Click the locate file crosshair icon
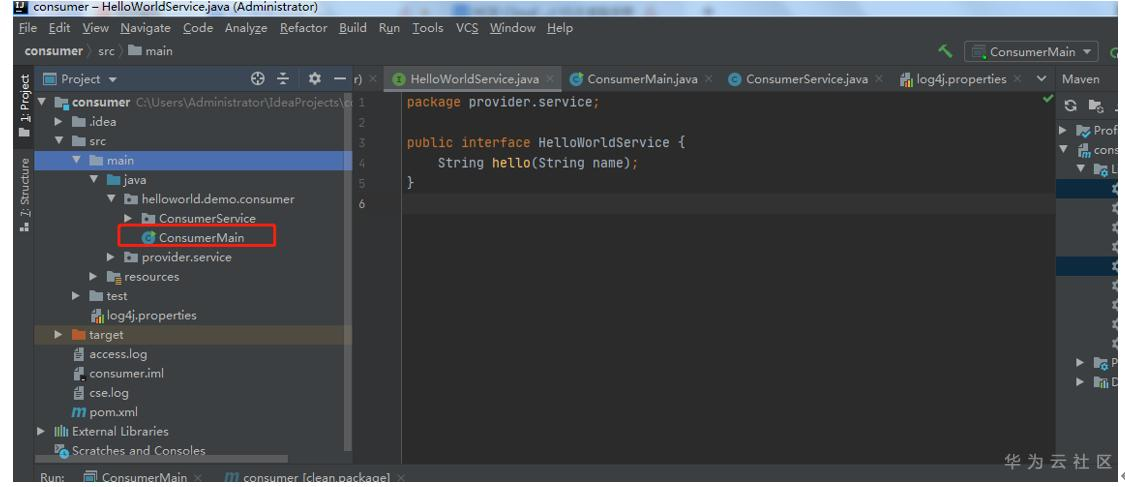This screenshot has width=1125, height=487. (x=258, y=79)
